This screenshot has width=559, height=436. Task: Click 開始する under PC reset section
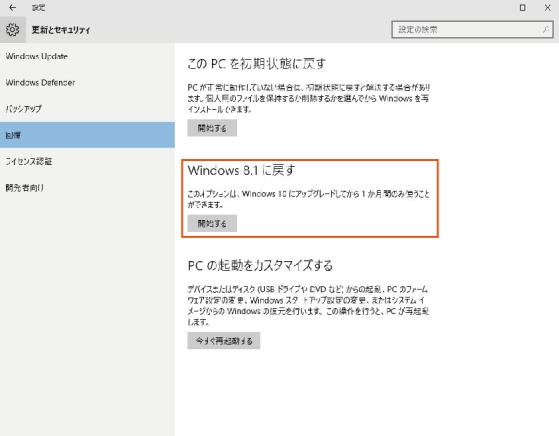click(x=212, y=128)
